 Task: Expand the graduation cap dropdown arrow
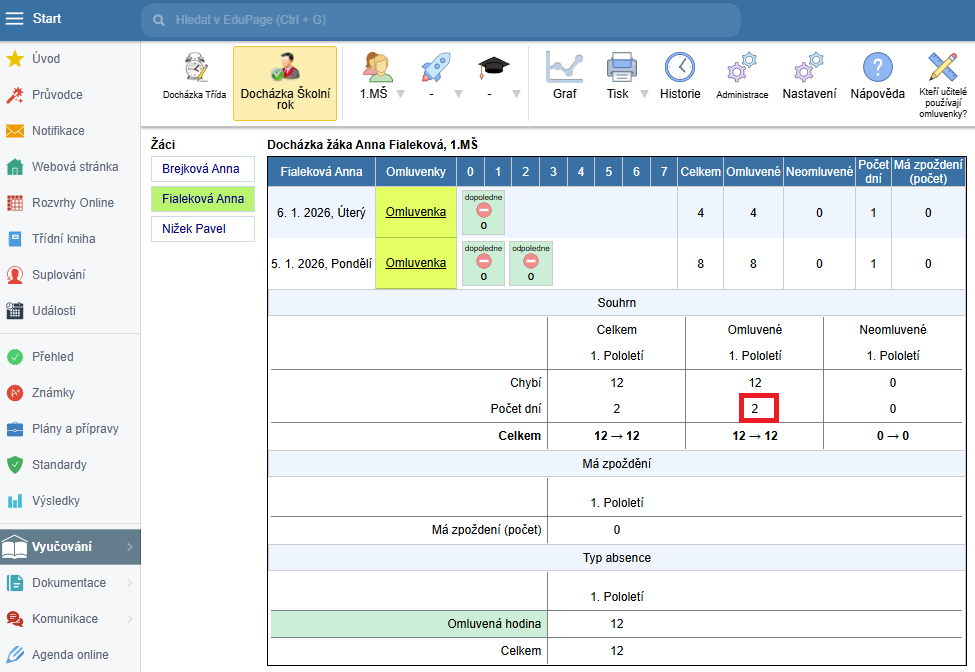coord(516,94)
